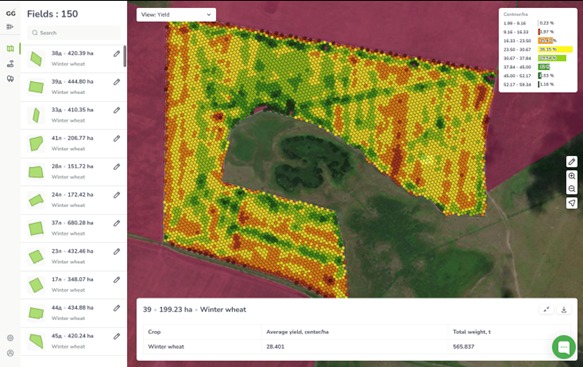Open the settings gear in sidebar
This screenshot has width=583, height=367.
[10, 338]
